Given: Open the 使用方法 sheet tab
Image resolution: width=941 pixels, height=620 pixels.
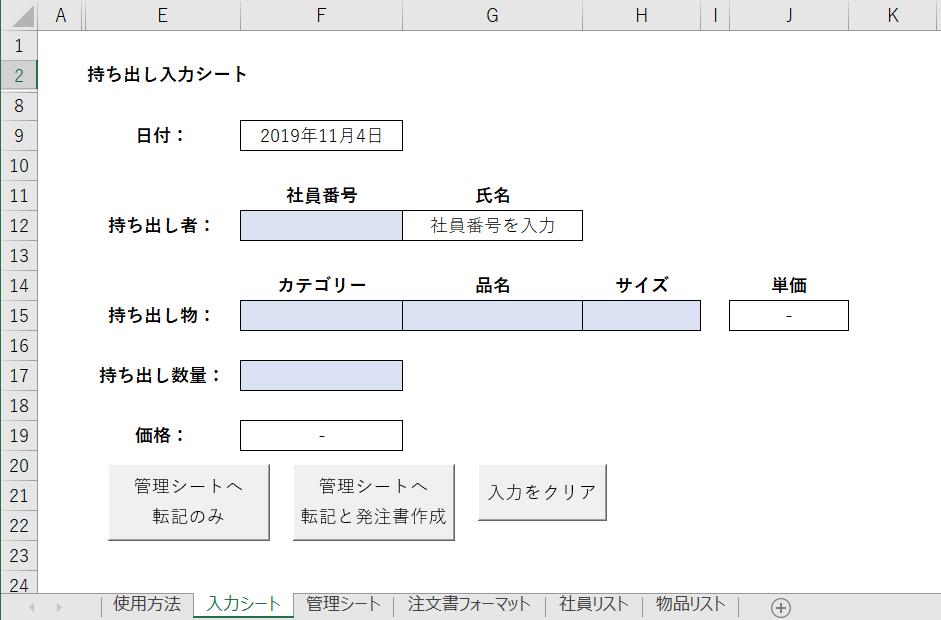Looking at the screenshot, I should point(147,604).
